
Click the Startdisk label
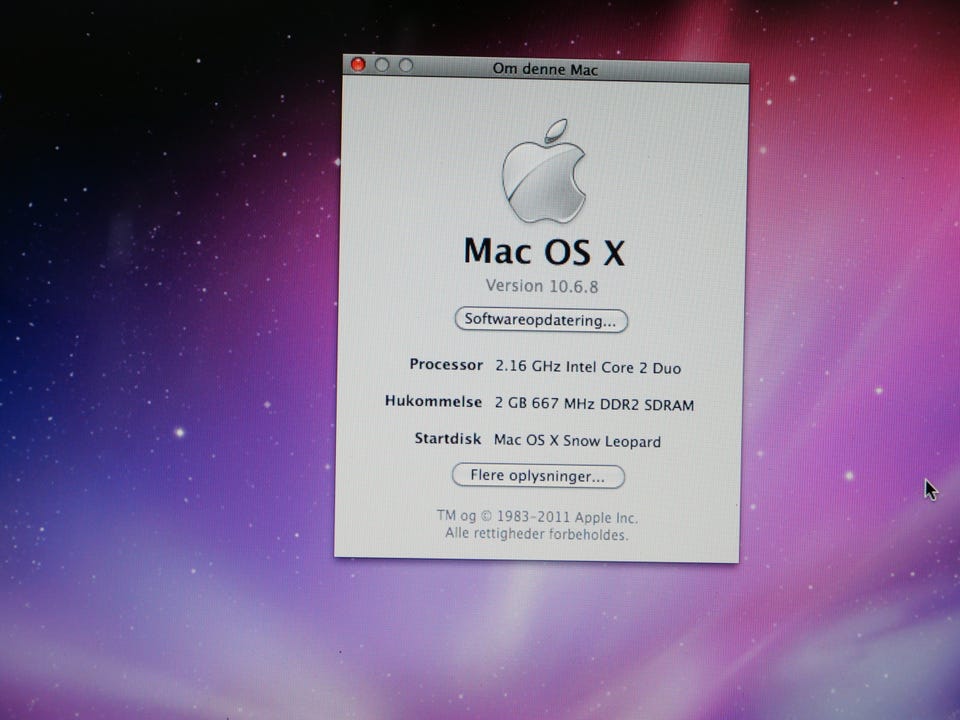(x=448, y=438)
